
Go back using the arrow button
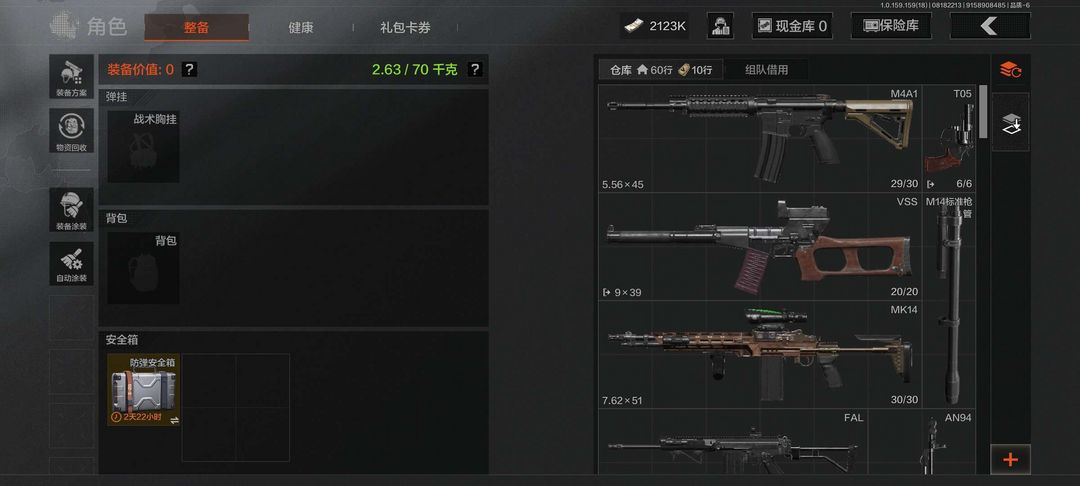(x=990, y=26)
